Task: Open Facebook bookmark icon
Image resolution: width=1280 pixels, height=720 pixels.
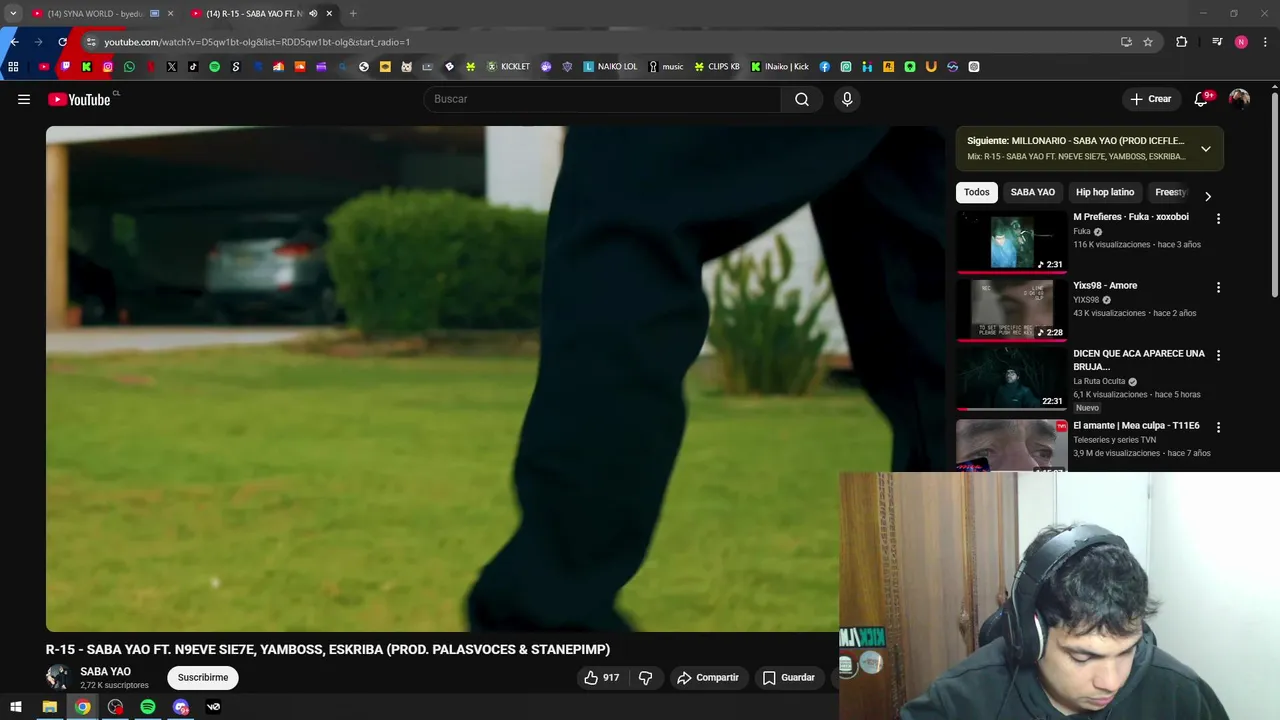Action: click(x=824, y=67)
